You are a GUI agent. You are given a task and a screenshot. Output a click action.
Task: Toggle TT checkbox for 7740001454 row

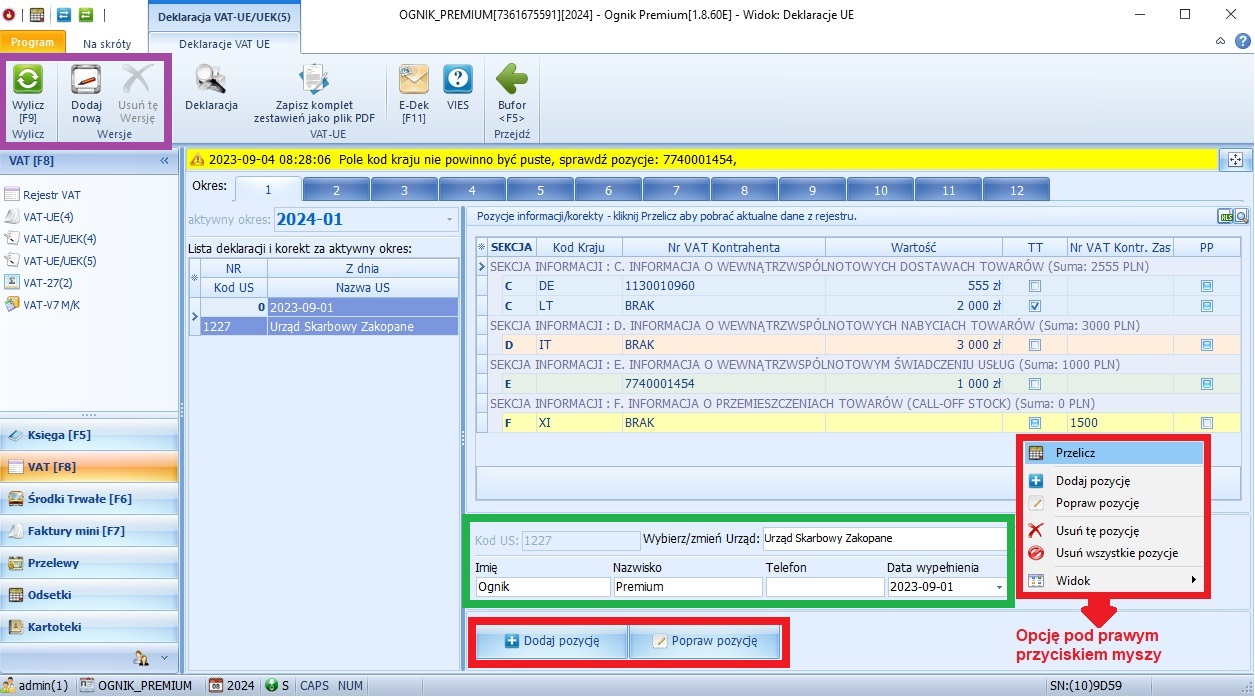[1035, 384]
